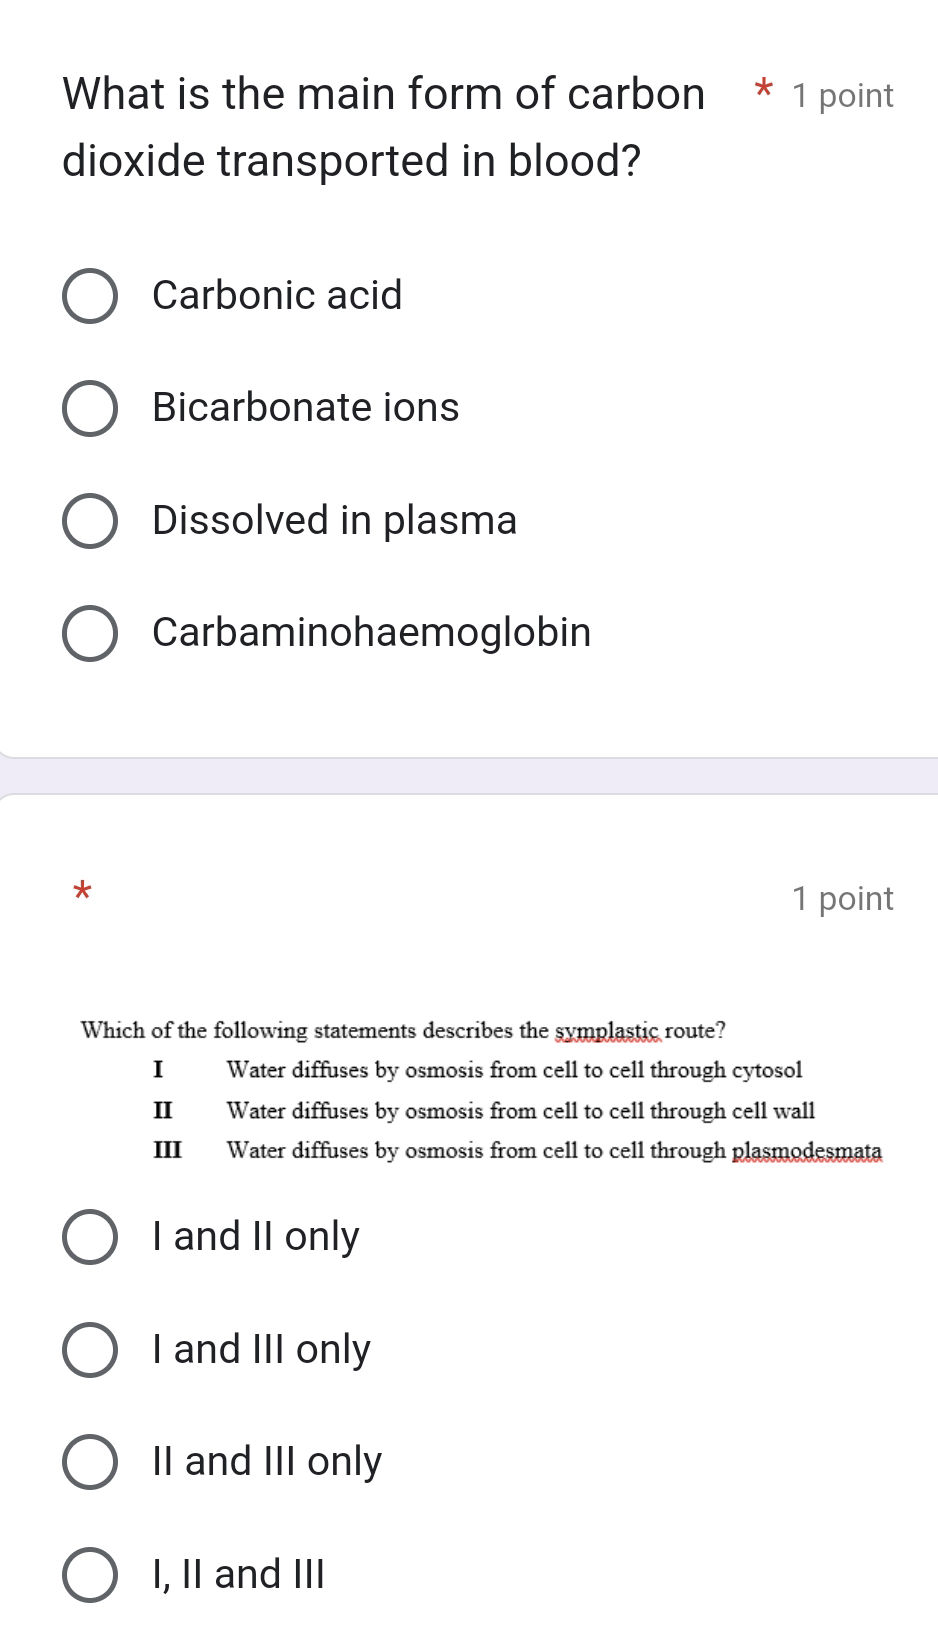Pick the "II and III only" answer
Viewport: 938px width, 1651px height.
[90, 1462]
